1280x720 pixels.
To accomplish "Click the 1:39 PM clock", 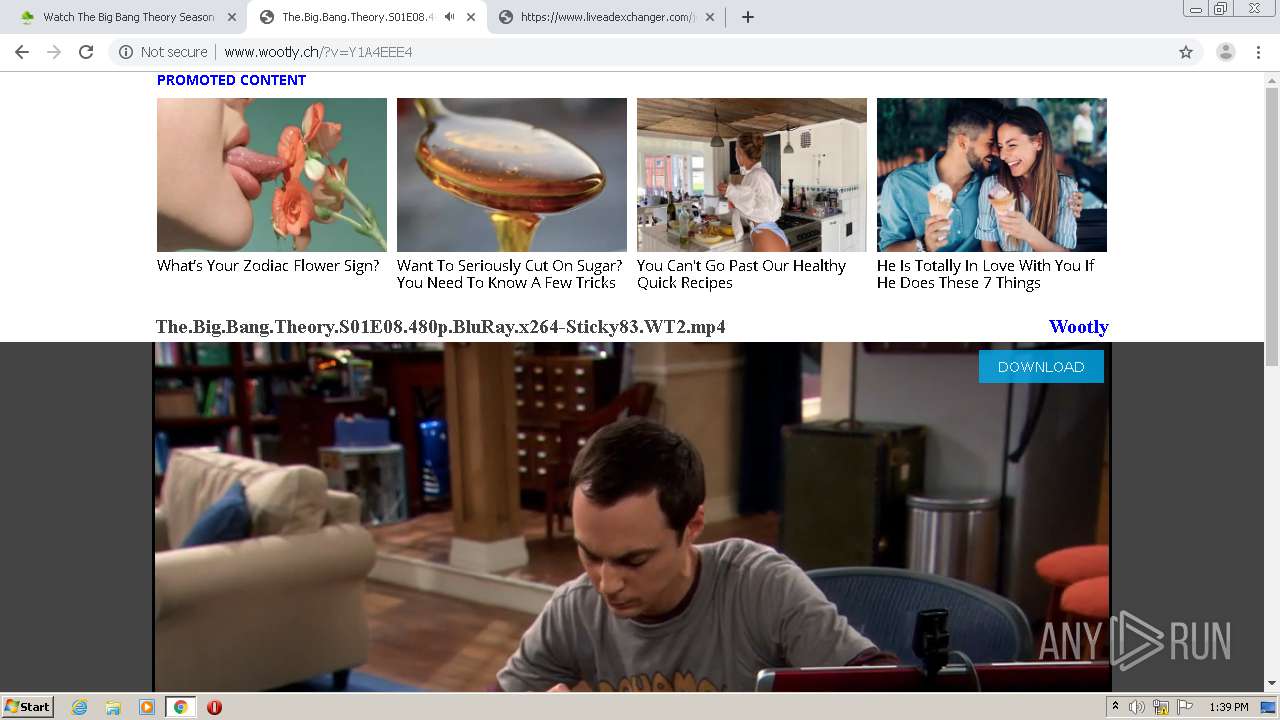I will point(1229,707).
